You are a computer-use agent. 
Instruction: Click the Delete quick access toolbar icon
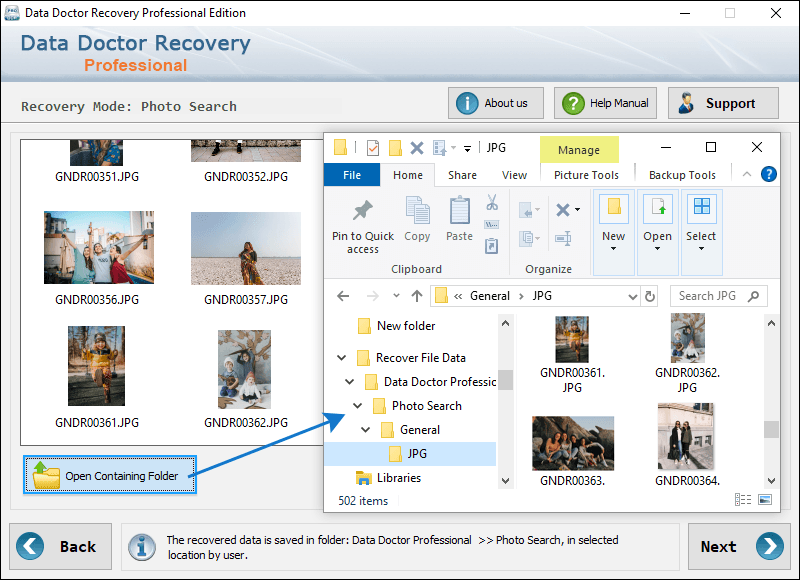tap(417, 148)
